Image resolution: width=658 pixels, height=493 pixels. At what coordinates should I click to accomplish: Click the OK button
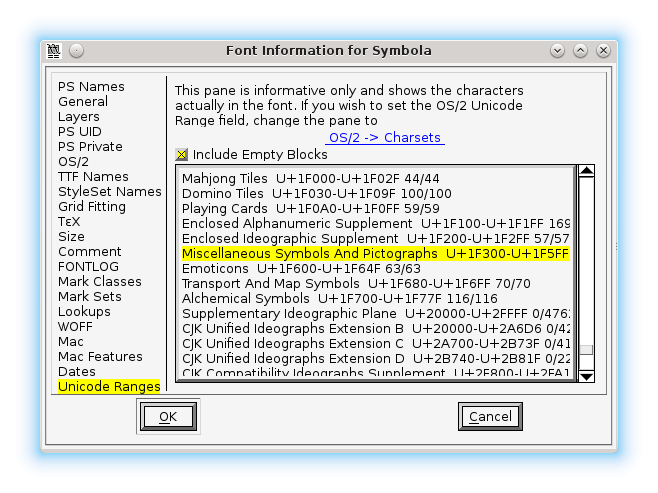(x=168, y=417)
